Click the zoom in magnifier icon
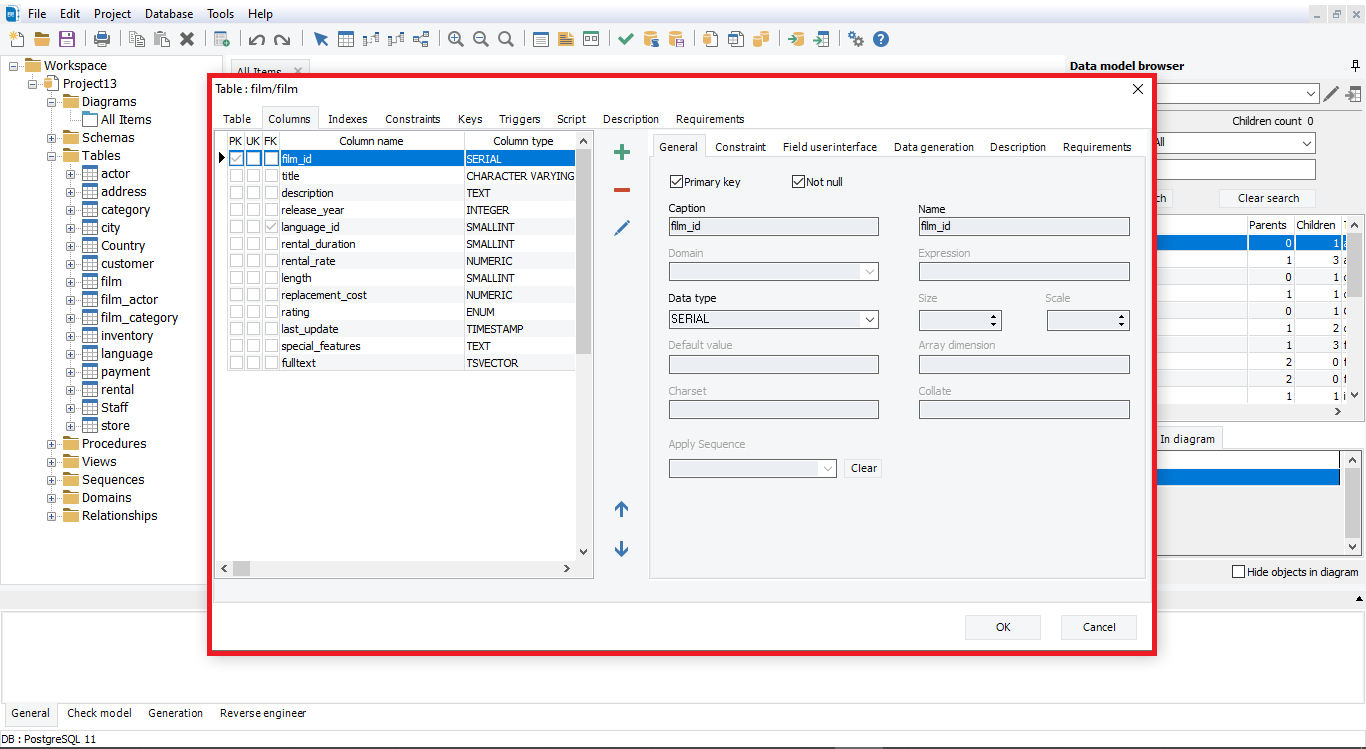This screenshot has height=749, width=1366. point(456,39)
